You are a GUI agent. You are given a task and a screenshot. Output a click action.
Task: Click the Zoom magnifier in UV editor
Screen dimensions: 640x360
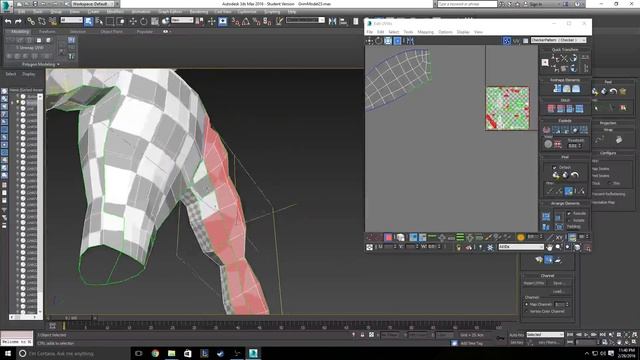(558, 247)
